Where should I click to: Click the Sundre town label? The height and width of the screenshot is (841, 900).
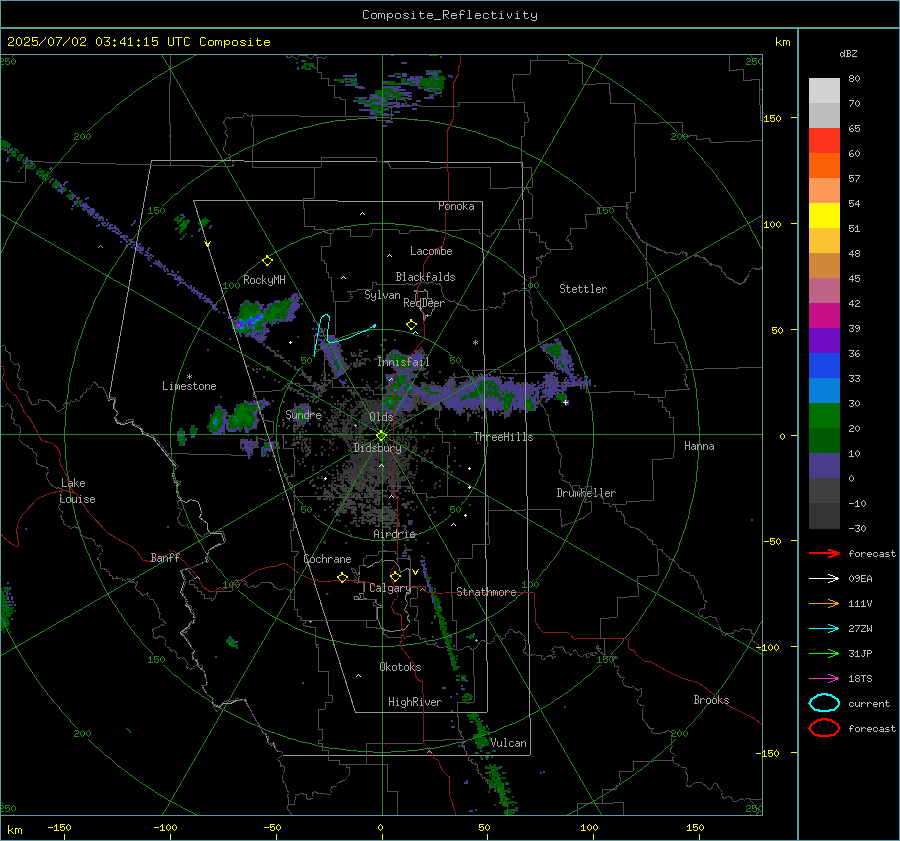(303, 415)
